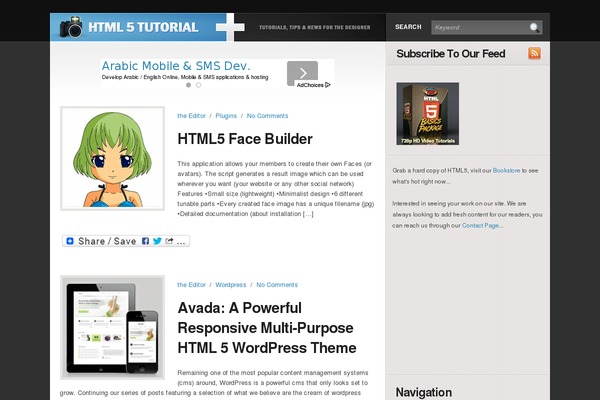Click the header tagline TUTORIALS, TIPS & NEWS
This screenshot has height=400, width=600.
click(315, 28)
